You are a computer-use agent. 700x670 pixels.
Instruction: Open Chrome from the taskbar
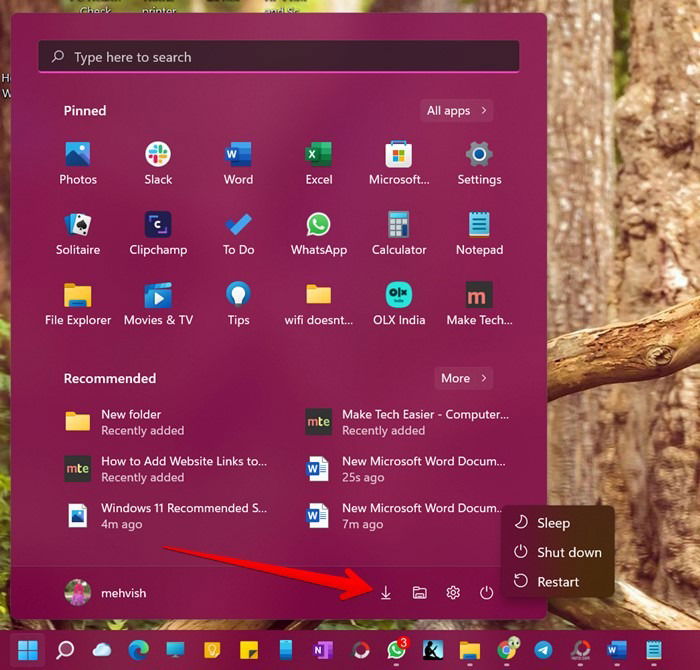tap(508, 649)
